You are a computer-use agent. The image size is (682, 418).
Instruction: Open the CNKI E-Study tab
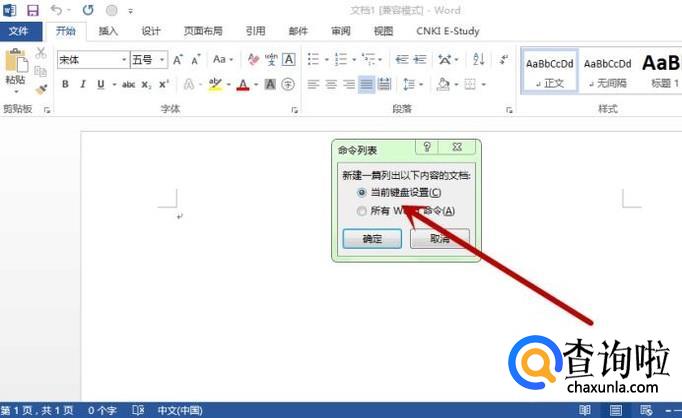coord(448,31)
